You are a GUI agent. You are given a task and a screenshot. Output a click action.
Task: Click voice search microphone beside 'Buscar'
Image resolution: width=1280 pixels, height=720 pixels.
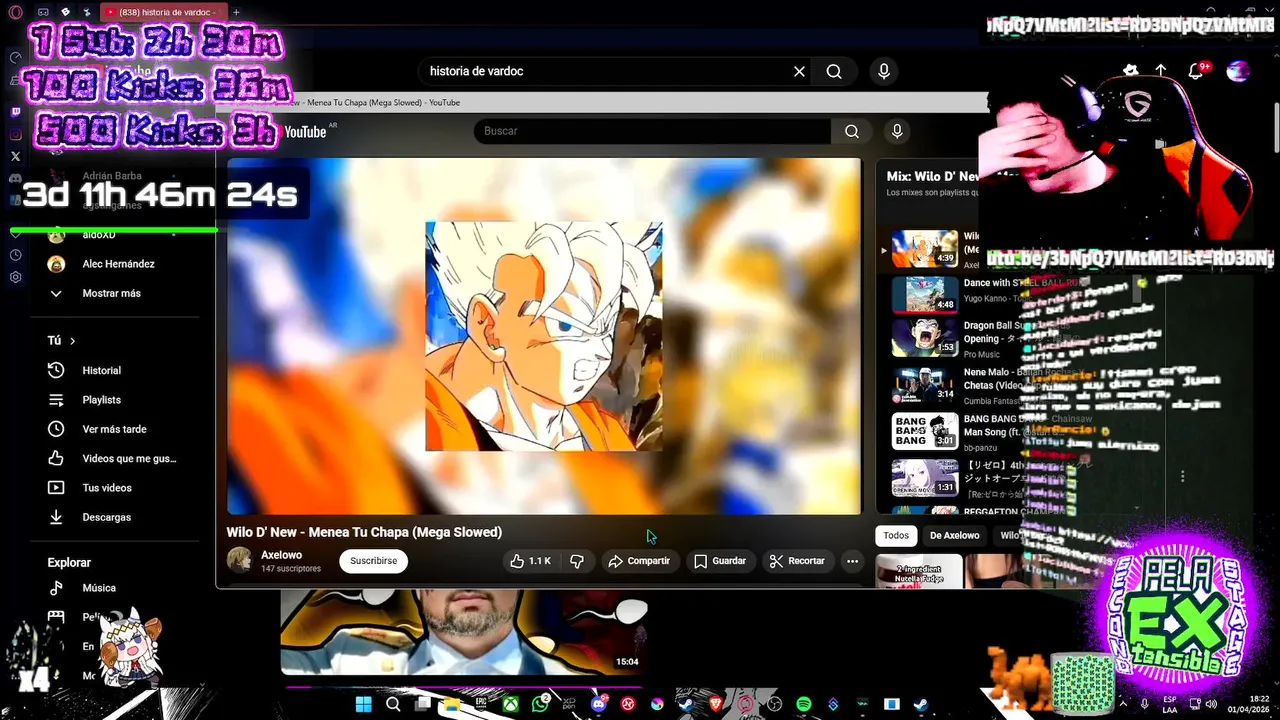[897, 131]
